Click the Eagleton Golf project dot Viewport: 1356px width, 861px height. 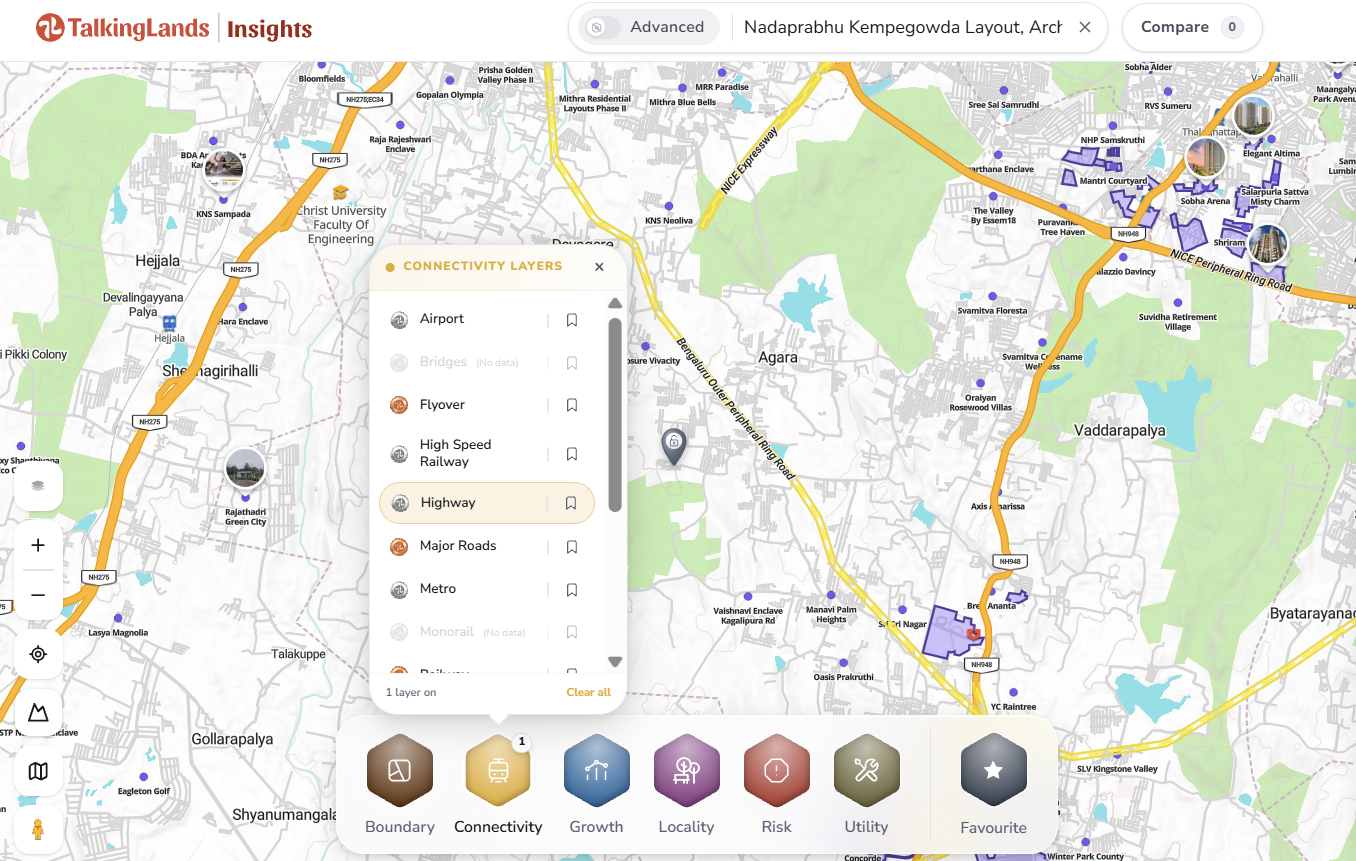tap(143, 777)
